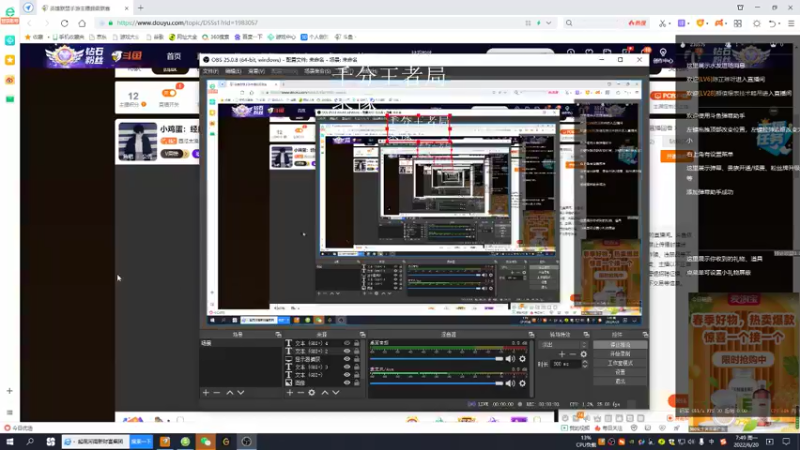Open 设置 from the OBS Controls panel

620,372
